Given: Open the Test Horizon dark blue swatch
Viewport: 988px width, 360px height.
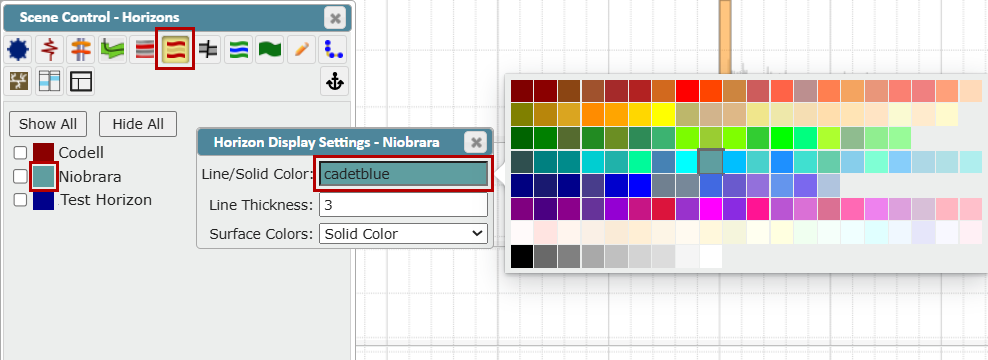Looking at the screenshot, I should click(43, 200).
